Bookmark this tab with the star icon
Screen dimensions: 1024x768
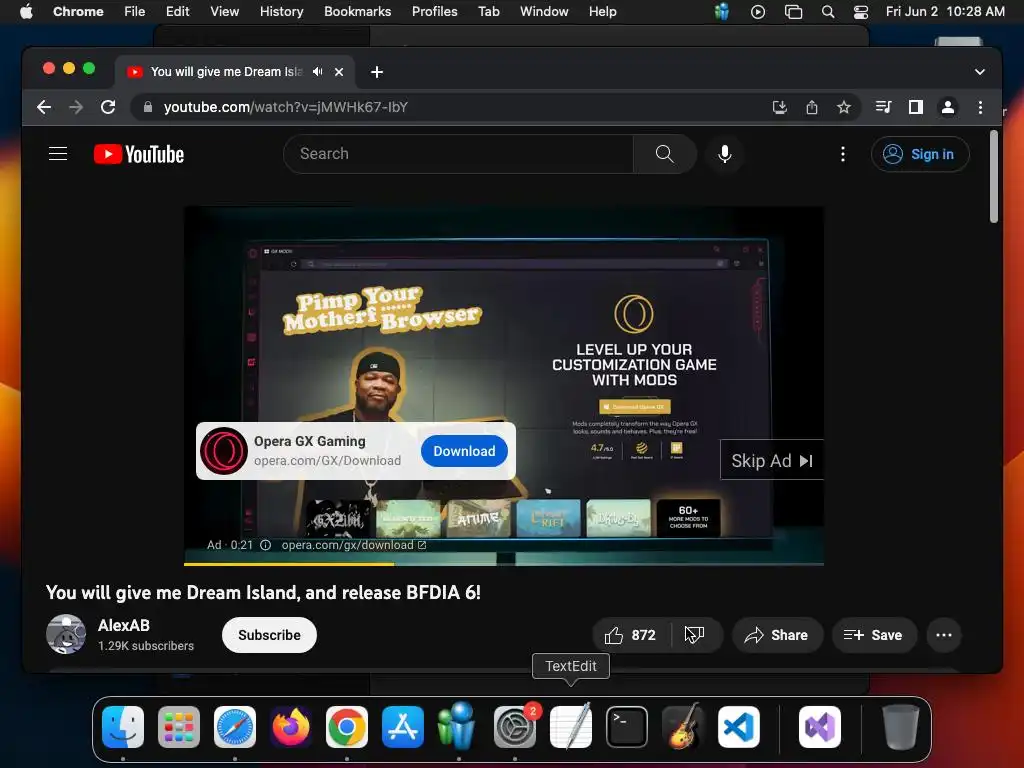point(844,107)
